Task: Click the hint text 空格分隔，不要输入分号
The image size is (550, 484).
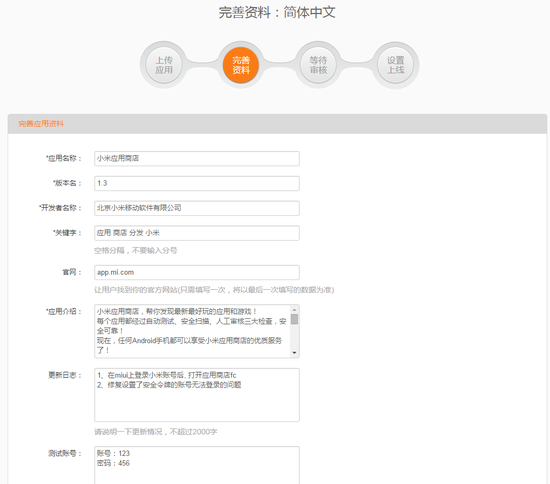Action: [136, 250]
